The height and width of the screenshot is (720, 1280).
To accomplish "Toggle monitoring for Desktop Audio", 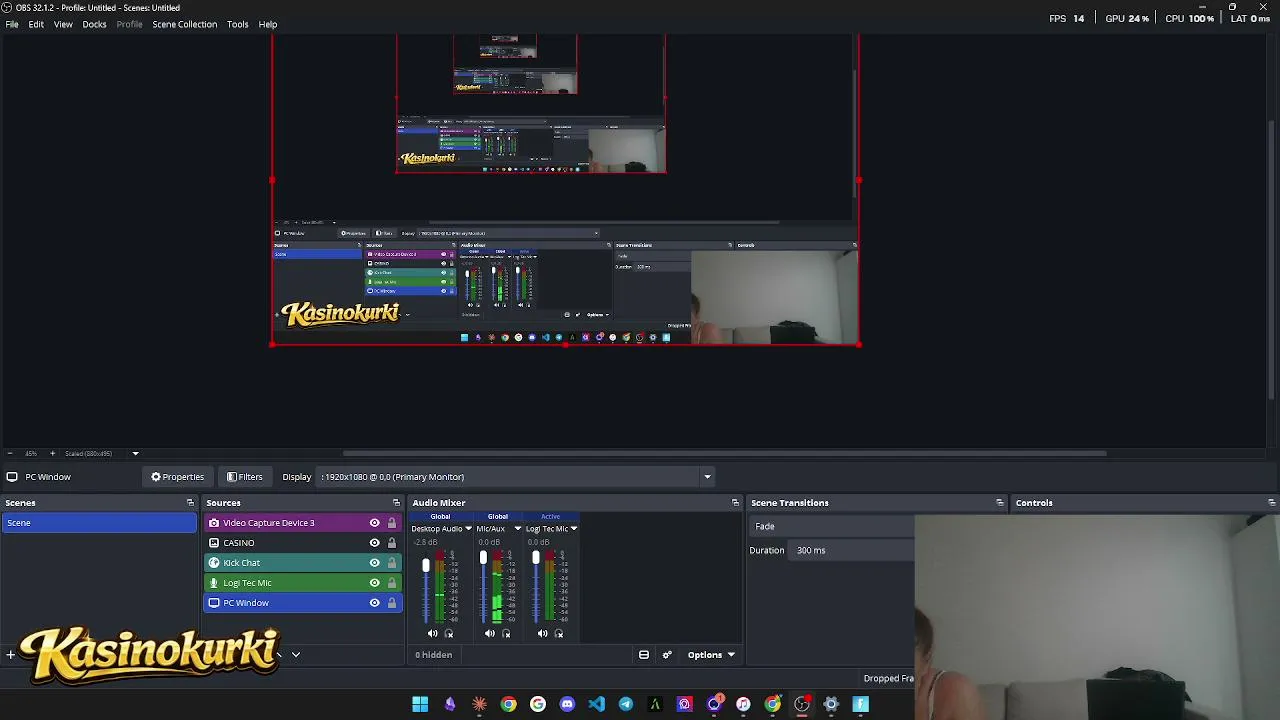I will [x=448, y=633].
